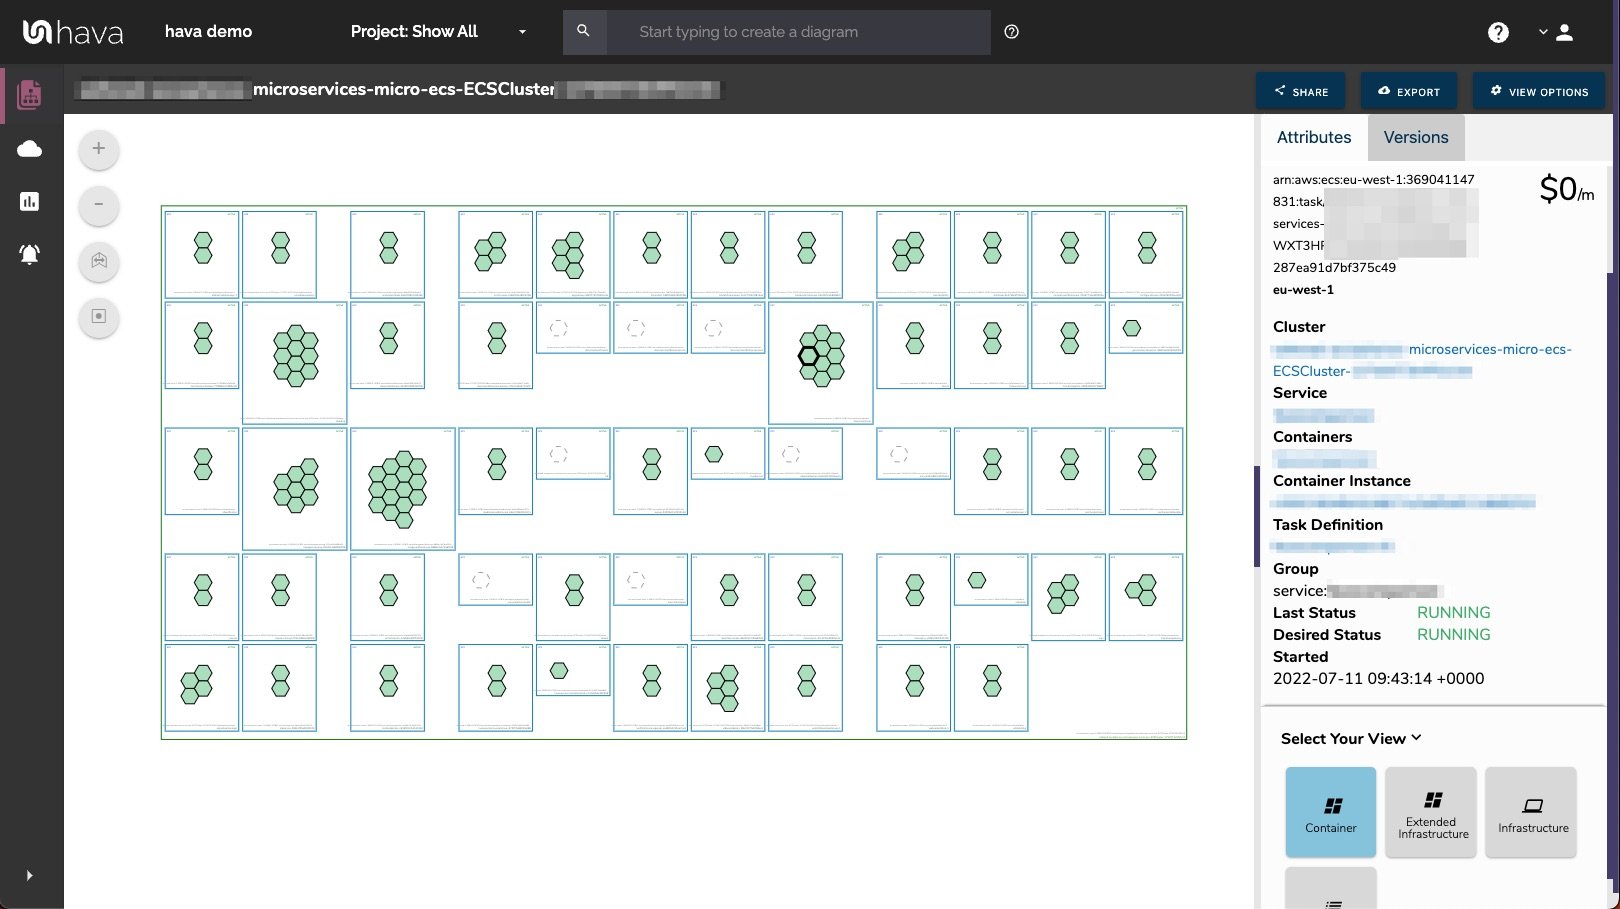1620x909 pixels.
Task: Open the reports bar-chart icon in sidebar
Action: coord(30,201)
